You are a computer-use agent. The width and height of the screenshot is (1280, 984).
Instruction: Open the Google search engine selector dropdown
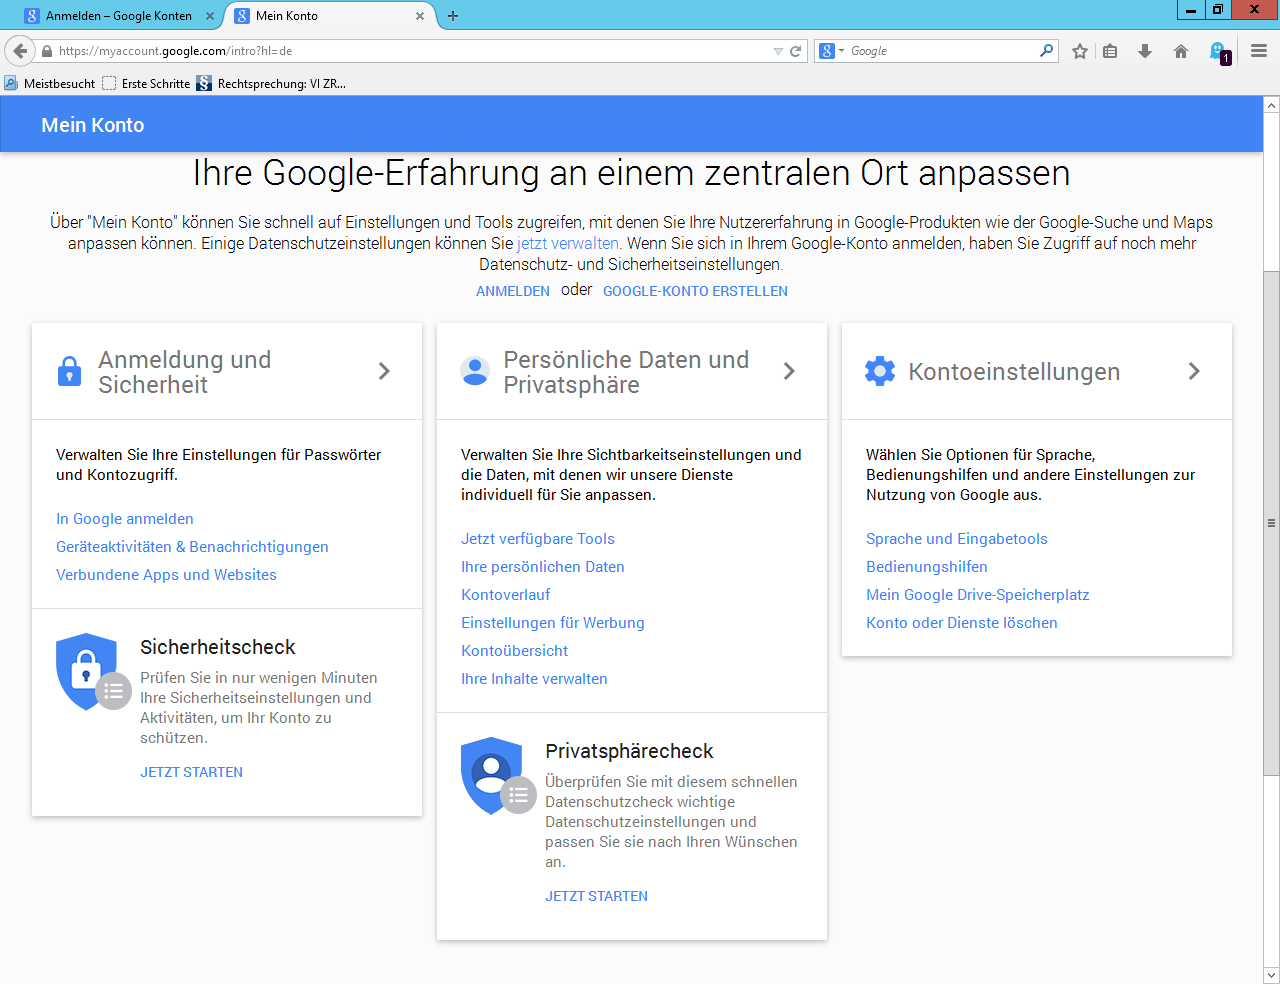(832, 51)
